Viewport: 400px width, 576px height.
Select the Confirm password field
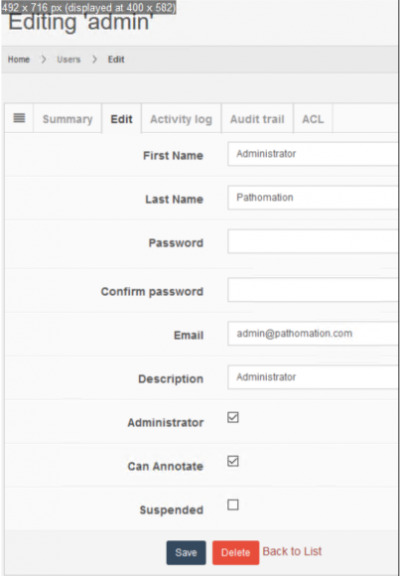[x=313, y=290]
